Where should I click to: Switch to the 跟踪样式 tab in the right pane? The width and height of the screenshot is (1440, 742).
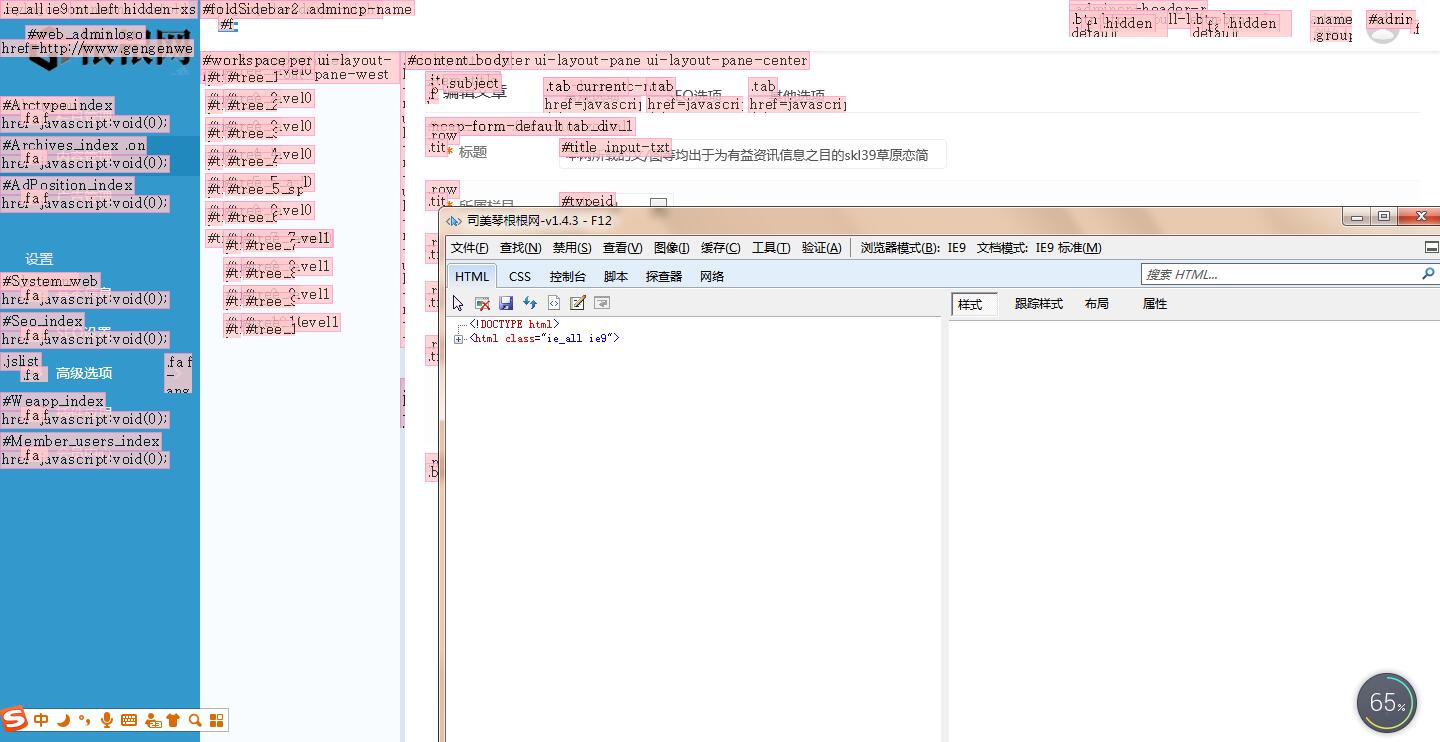(x=1039, y=304)
